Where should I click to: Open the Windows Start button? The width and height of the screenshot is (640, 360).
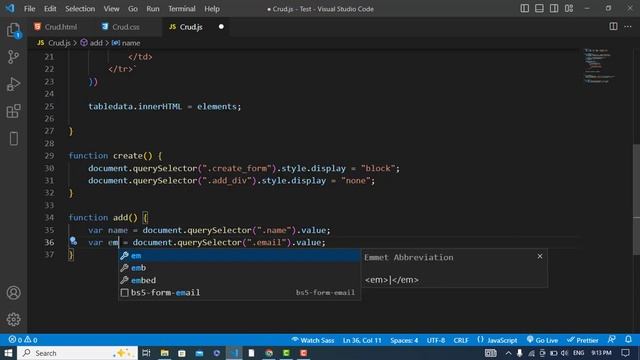(8, 353)
